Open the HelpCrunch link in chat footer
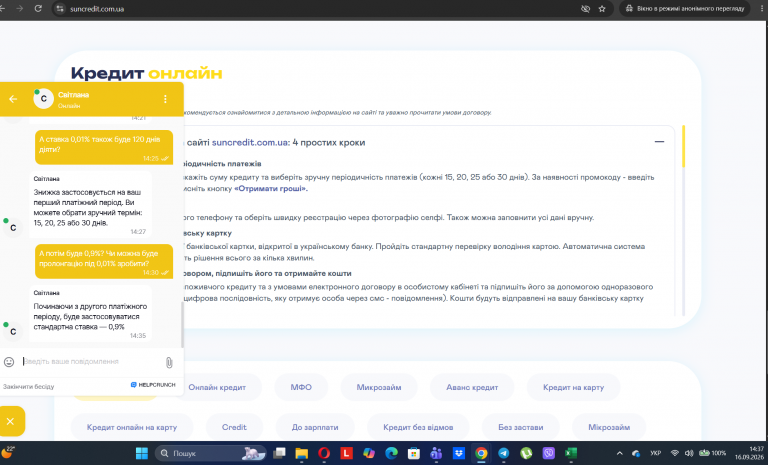 pyautogui.click(x=153, y=385)
